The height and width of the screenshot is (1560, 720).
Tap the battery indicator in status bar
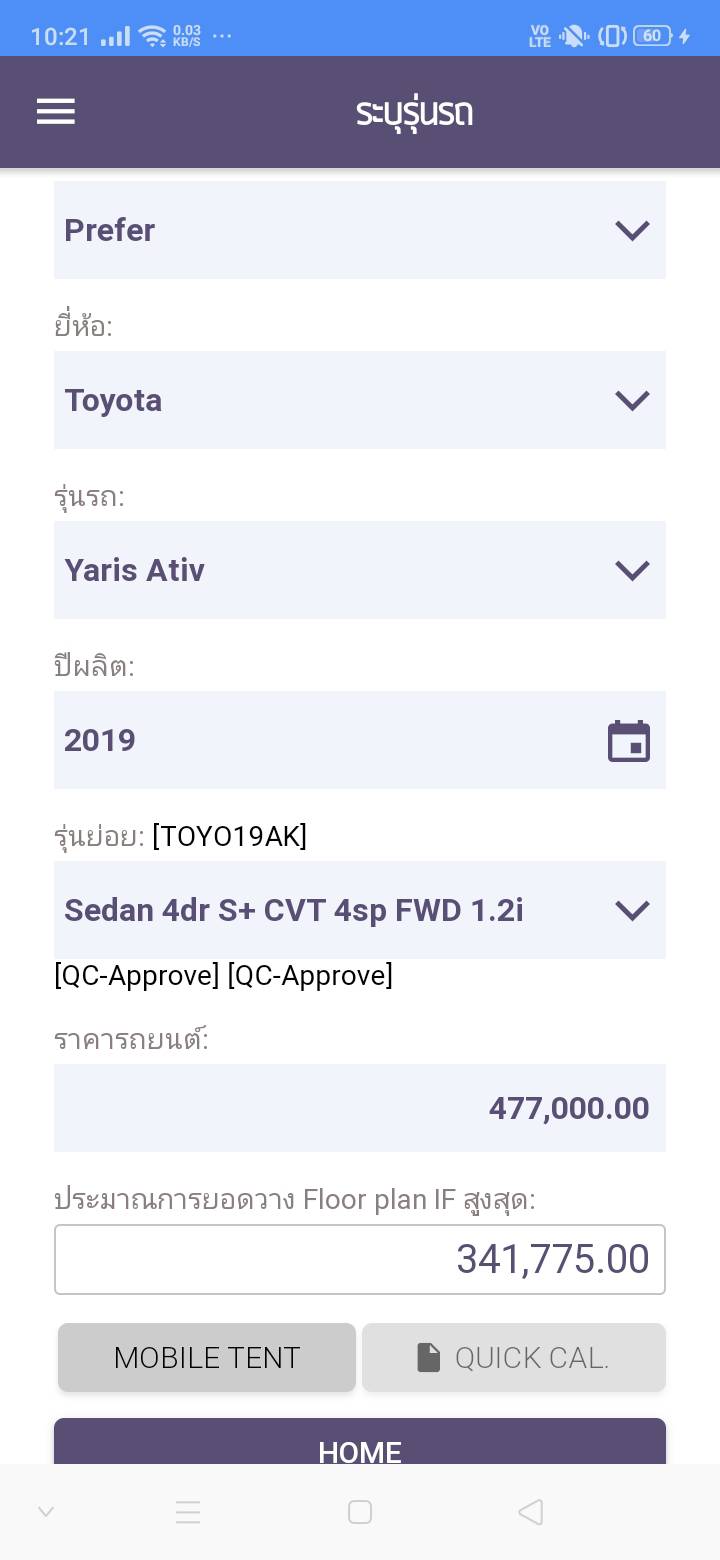(652, 36)
